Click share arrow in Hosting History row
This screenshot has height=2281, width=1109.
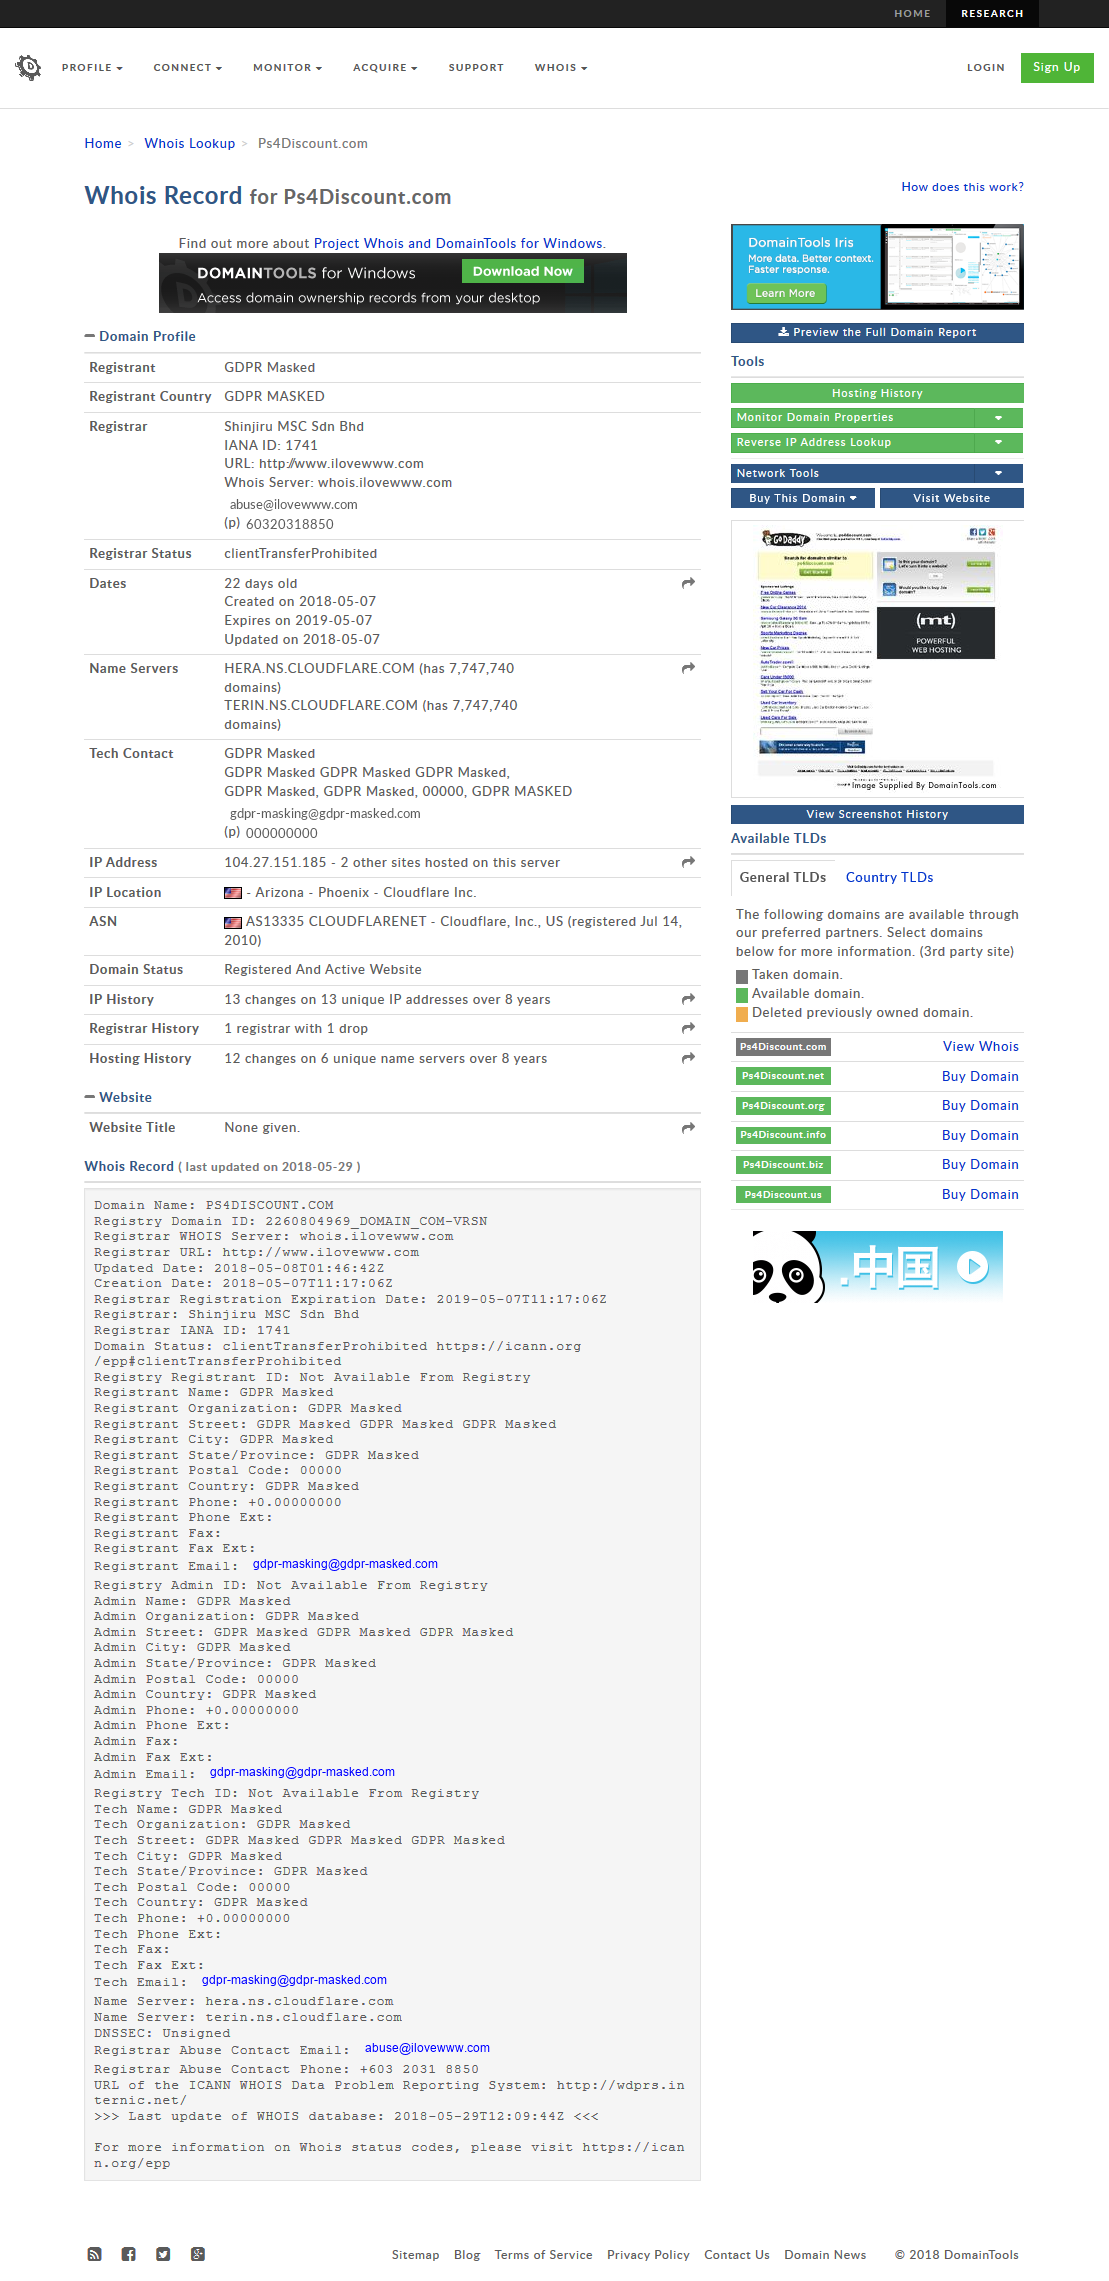click(688, 1058)
